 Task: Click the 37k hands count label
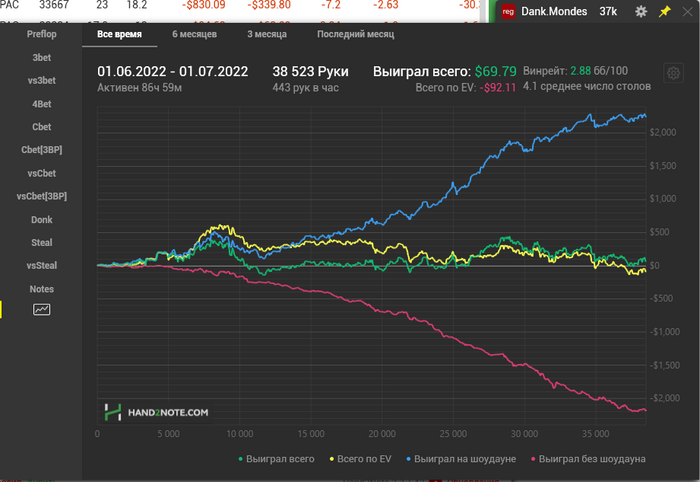coord(608,12)
